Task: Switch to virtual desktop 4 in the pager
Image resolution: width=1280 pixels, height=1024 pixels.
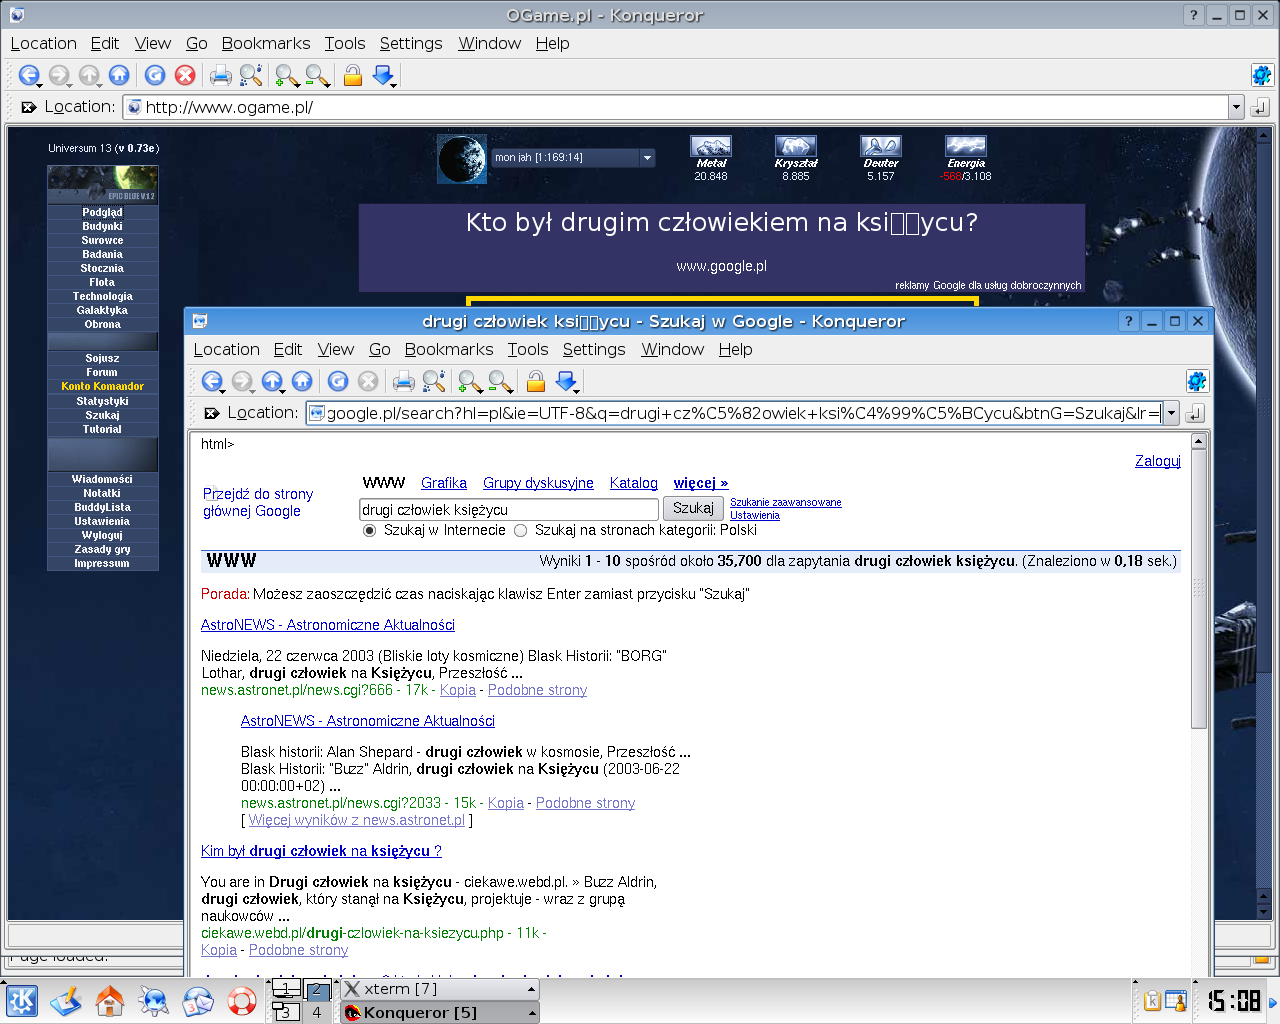Action: click(x=317, y=1012)
